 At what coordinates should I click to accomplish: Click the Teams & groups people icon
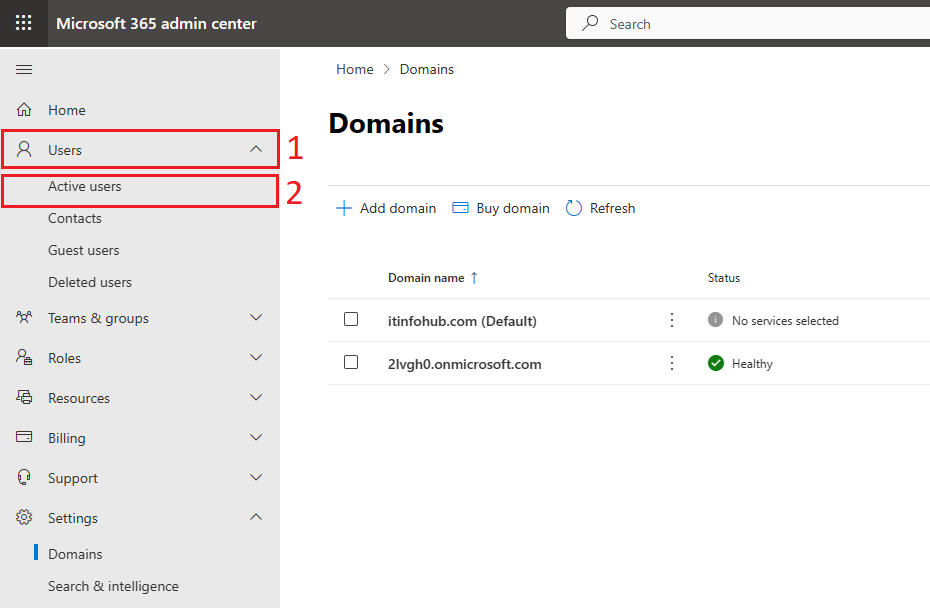click(24, 317)
